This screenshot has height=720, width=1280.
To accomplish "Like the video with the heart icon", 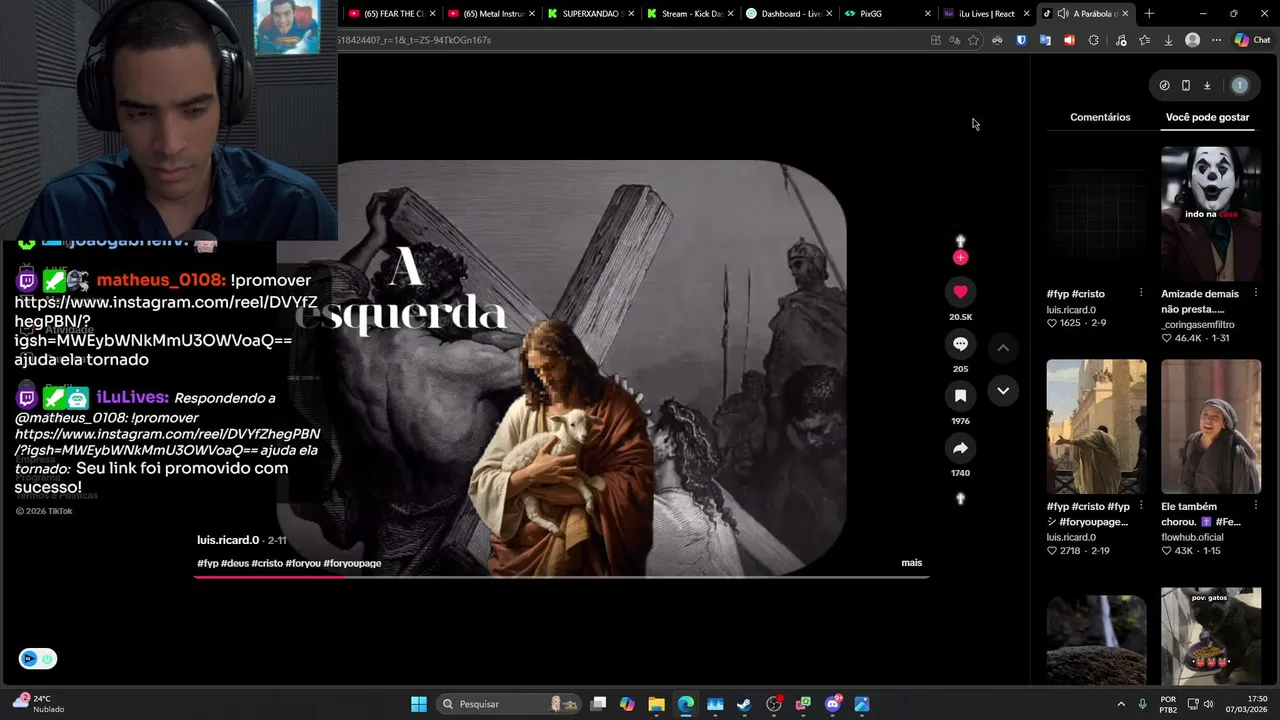I will [x=960, y=292].
